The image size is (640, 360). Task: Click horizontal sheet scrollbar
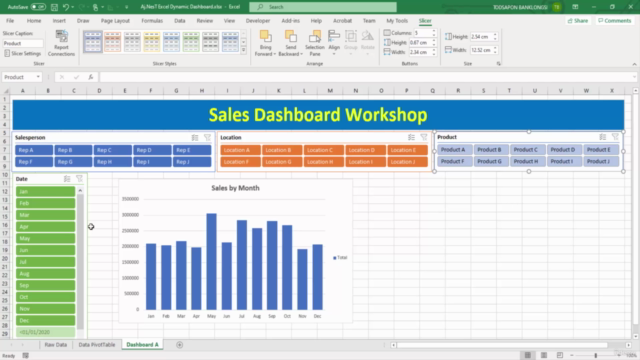click(502, 345)
